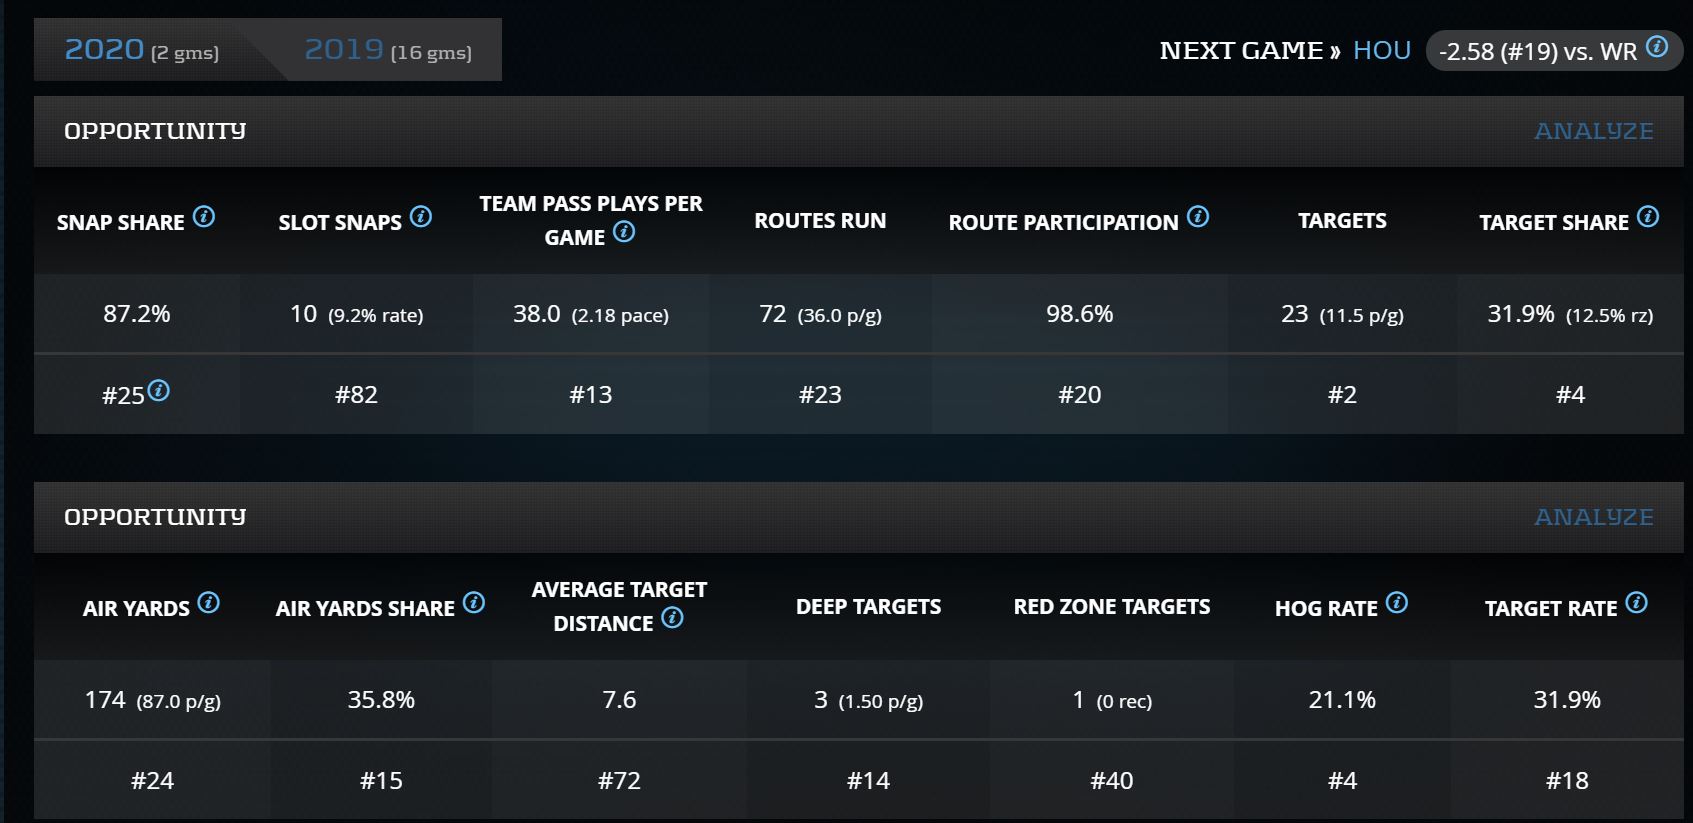Click the Deep Targets column header
Viewport: 1693px width, 823px height.
[868, 607]
